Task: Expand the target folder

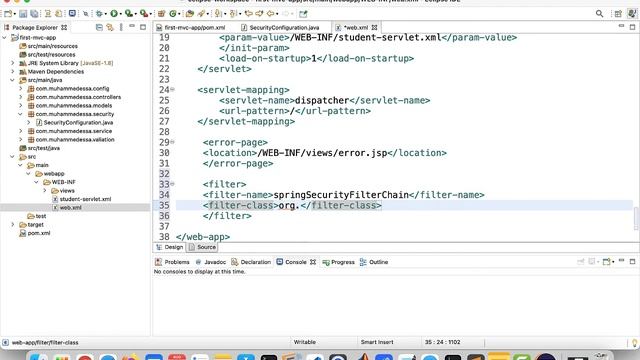Action: pyautogui.click(x=13, y=224)
